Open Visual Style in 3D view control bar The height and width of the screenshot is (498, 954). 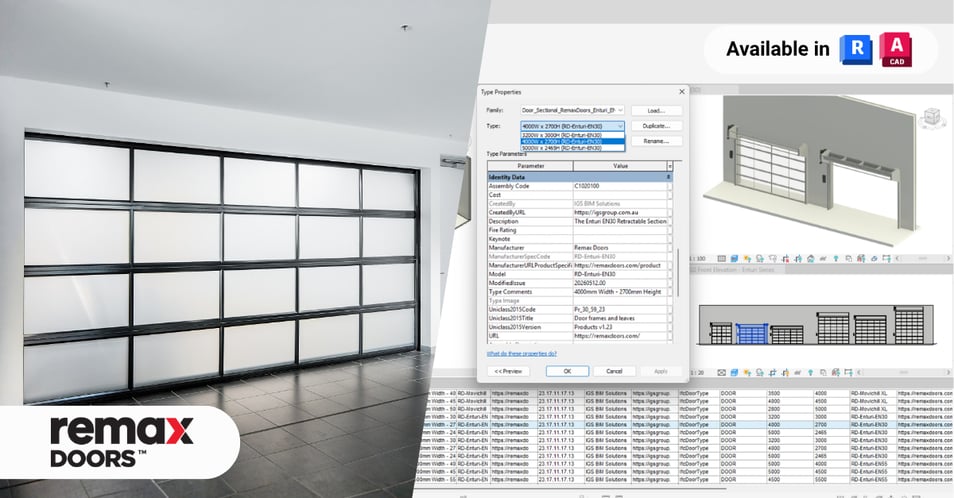pyautogui.click(x=734, y=258)
